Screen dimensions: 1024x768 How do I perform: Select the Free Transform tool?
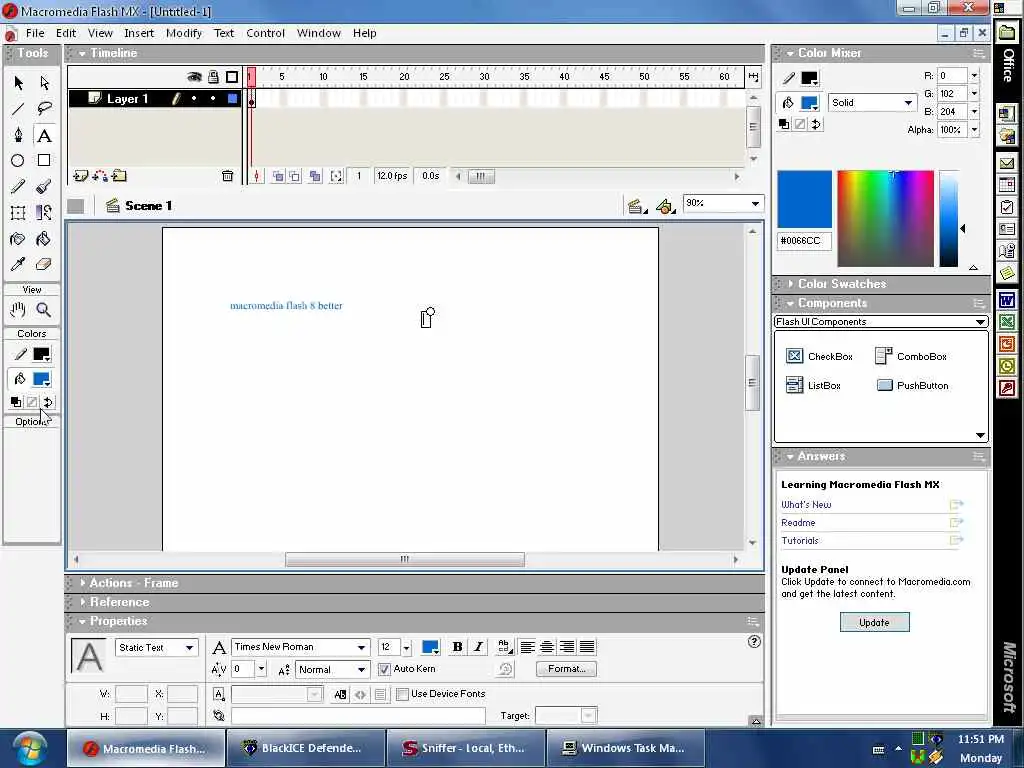click(x=18, y=213)
